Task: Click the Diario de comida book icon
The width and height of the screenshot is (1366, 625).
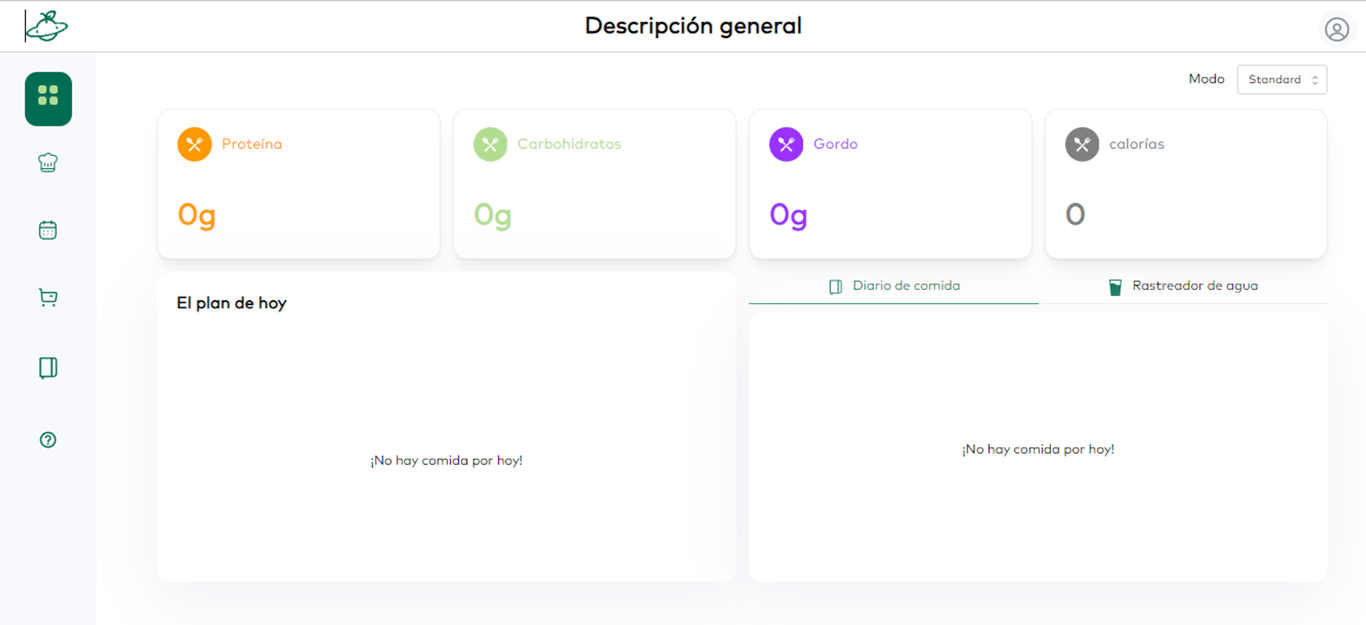Action: pos(836,287)
